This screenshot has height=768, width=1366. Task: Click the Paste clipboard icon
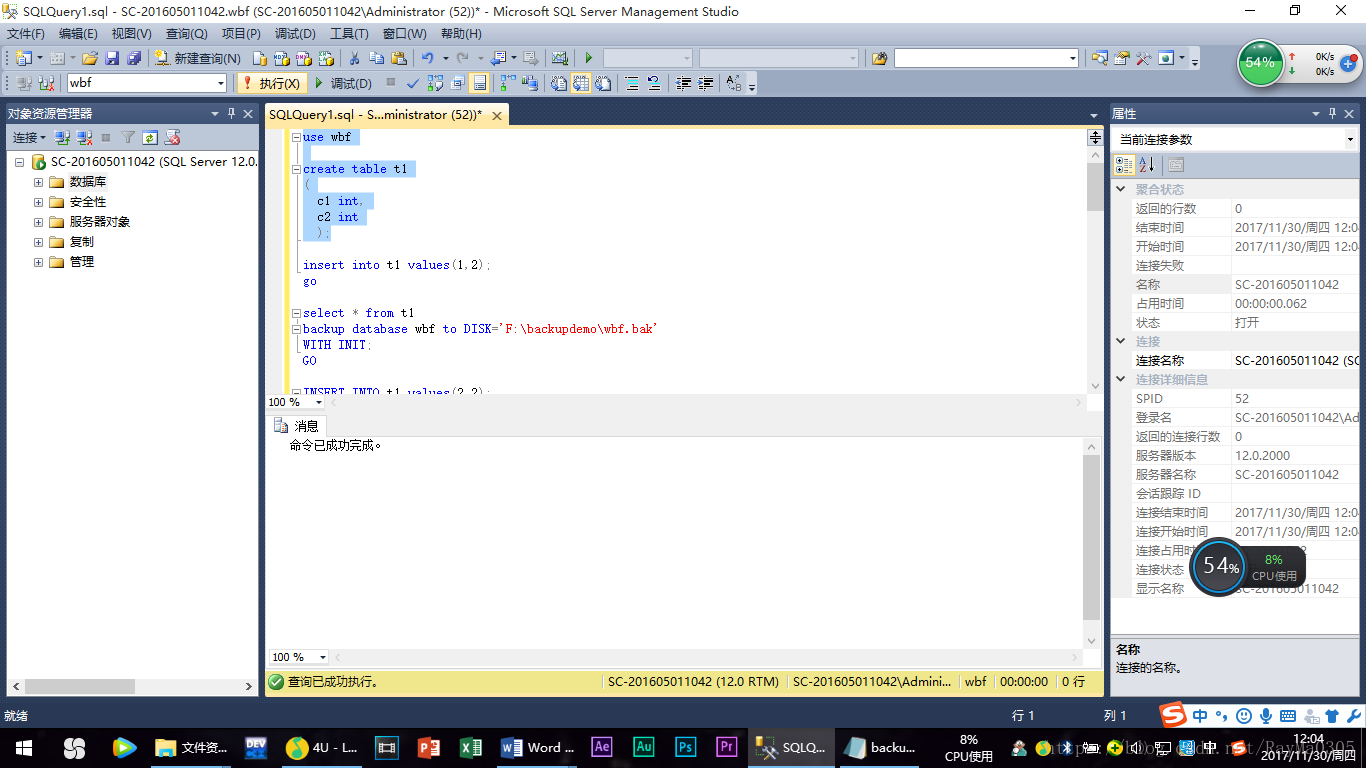pos(398,58)
